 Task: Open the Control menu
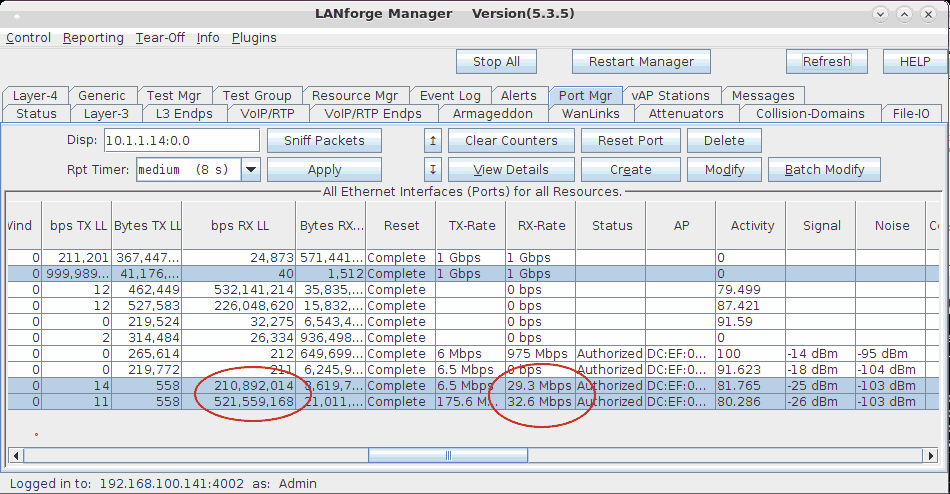click(x=28, y=38)
